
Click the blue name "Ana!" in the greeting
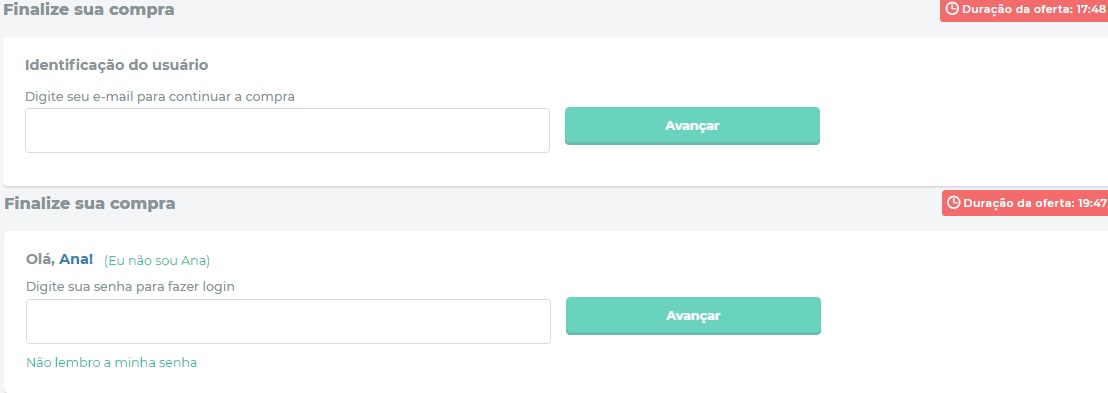coord(76,259)
